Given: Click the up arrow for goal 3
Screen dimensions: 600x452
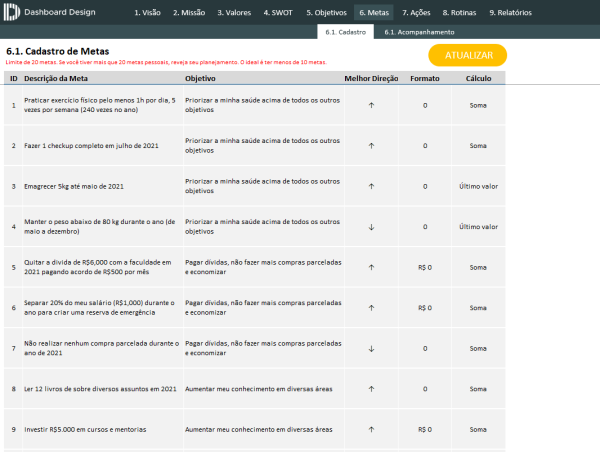Looking at the screenshot, I should [x=371, y=186].
